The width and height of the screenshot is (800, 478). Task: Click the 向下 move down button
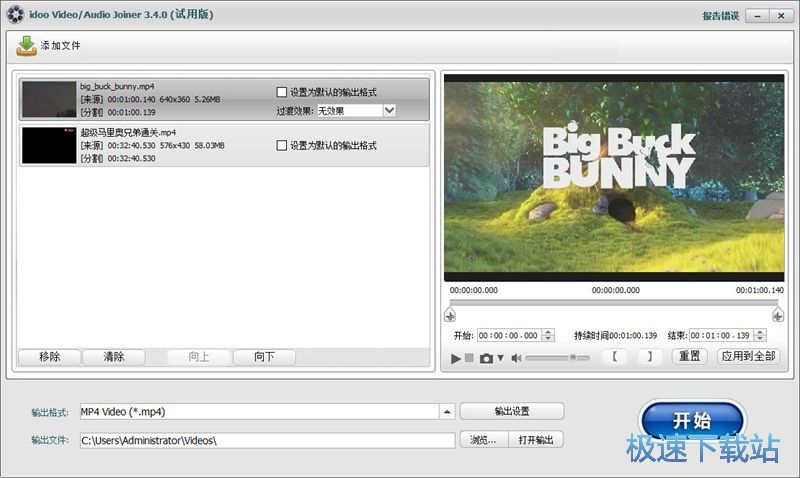264,357
